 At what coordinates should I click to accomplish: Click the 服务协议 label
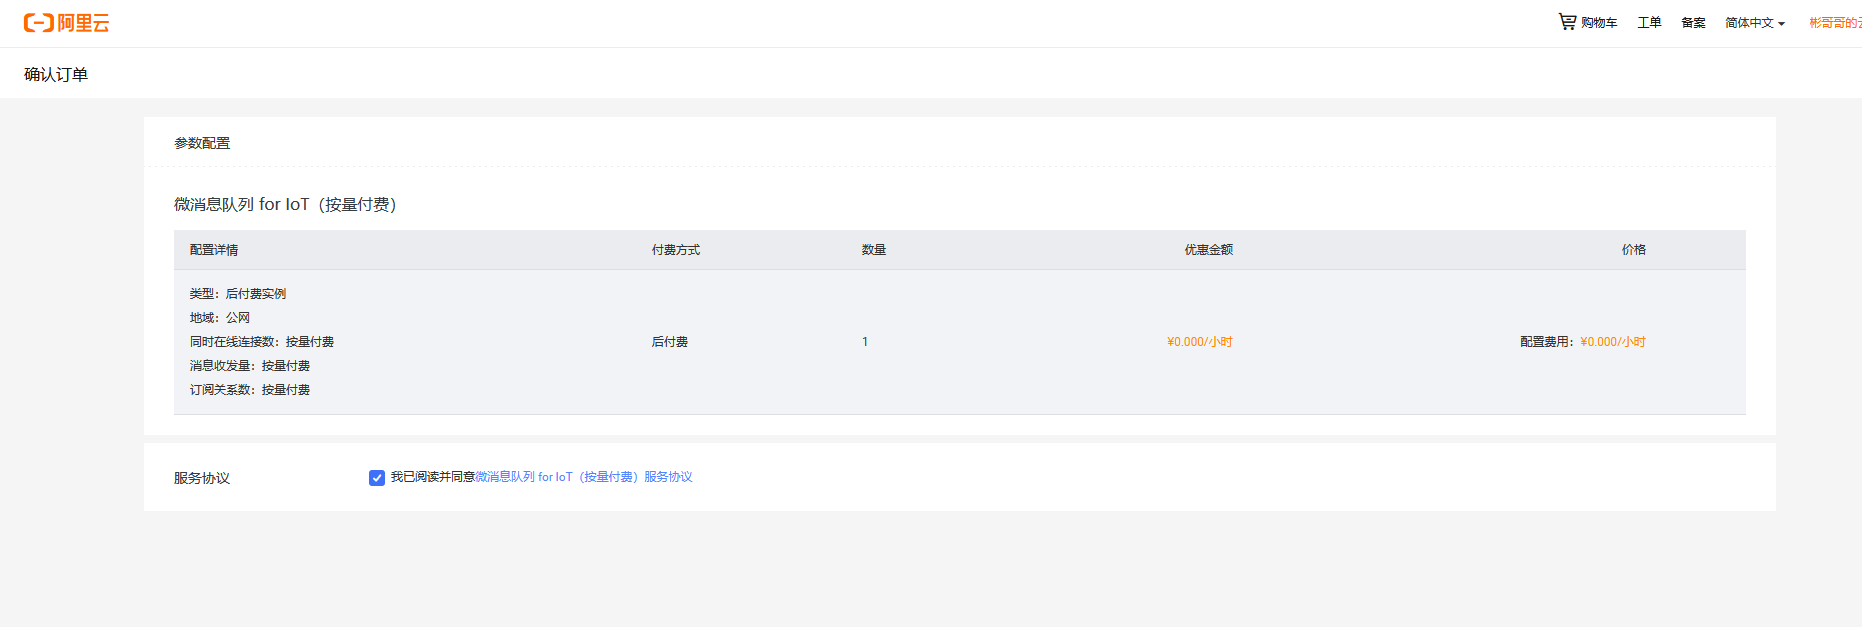point(202,478)
